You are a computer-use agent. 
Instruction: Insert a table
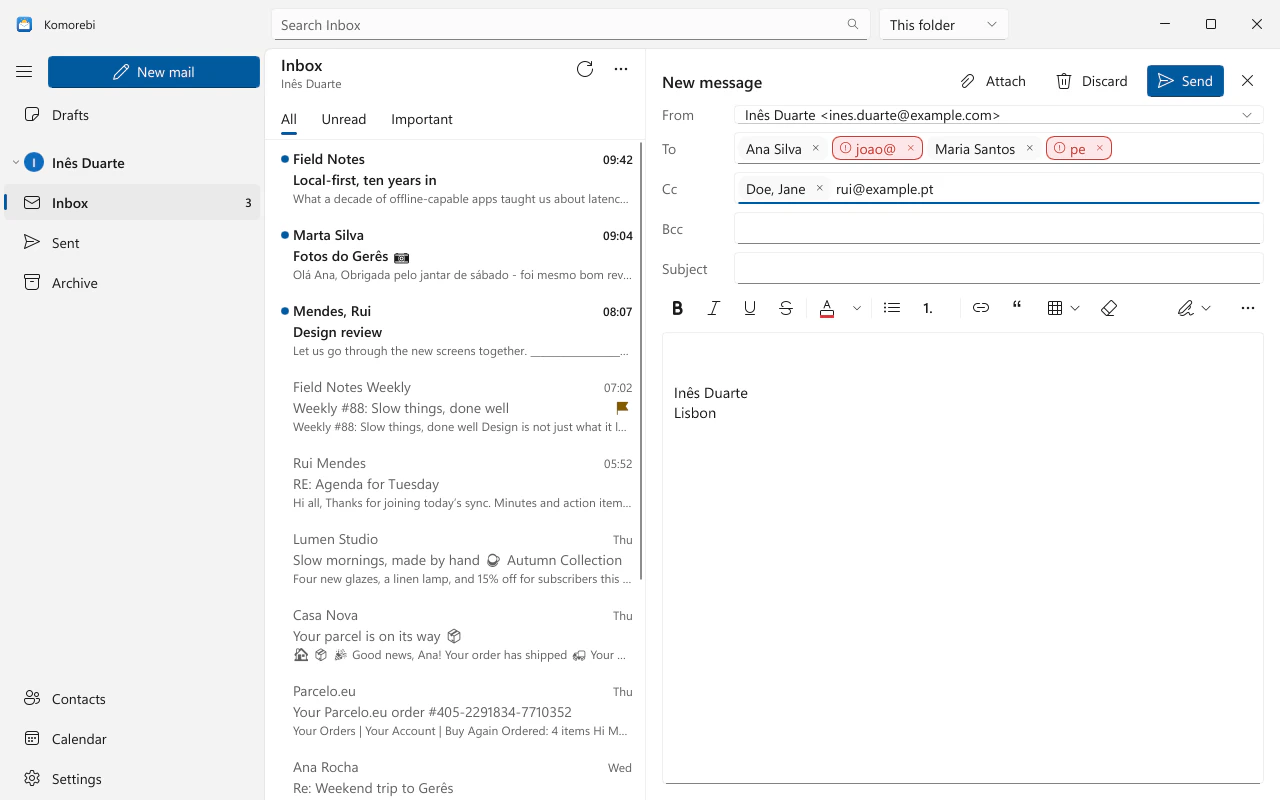(1055, 308)
